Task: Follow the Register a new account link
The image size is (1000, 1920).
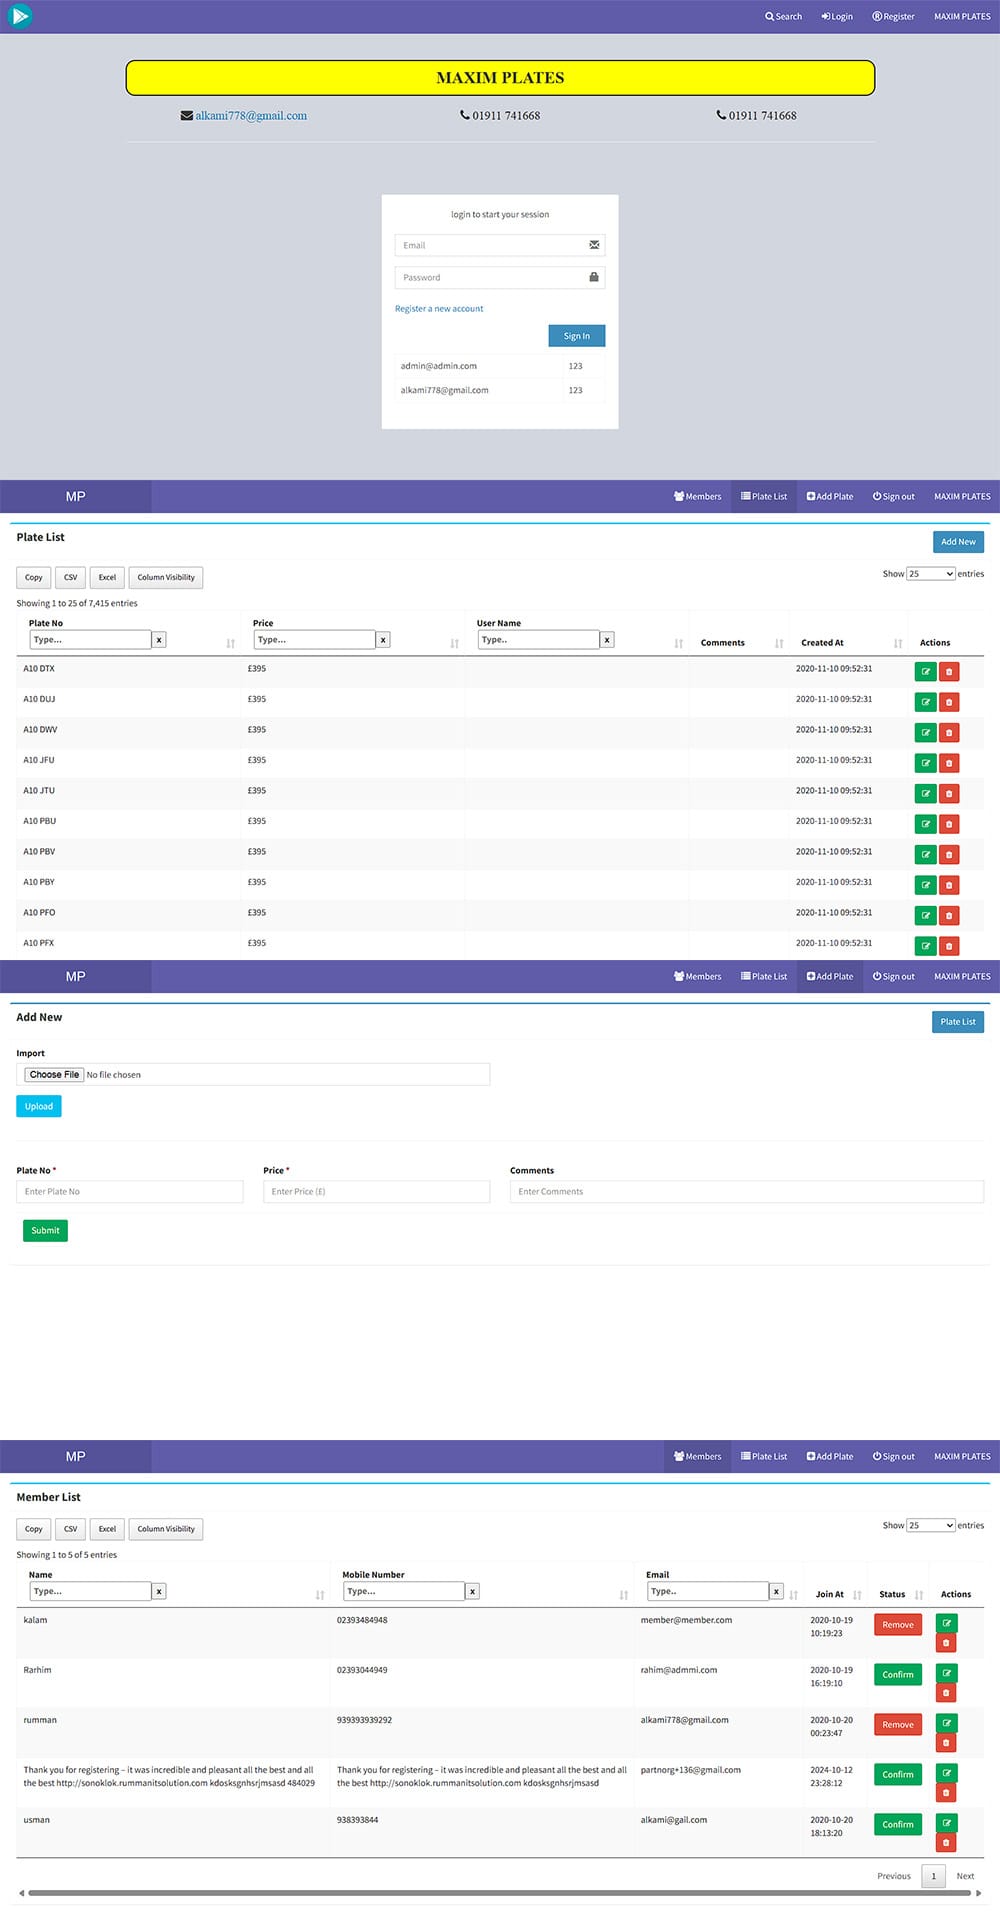Action: 439,309
